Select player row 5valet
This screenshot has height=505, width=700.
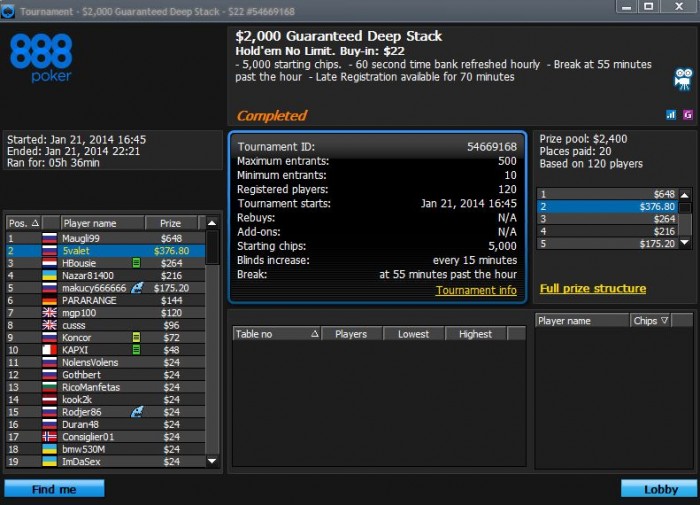(x=105, y=250)
